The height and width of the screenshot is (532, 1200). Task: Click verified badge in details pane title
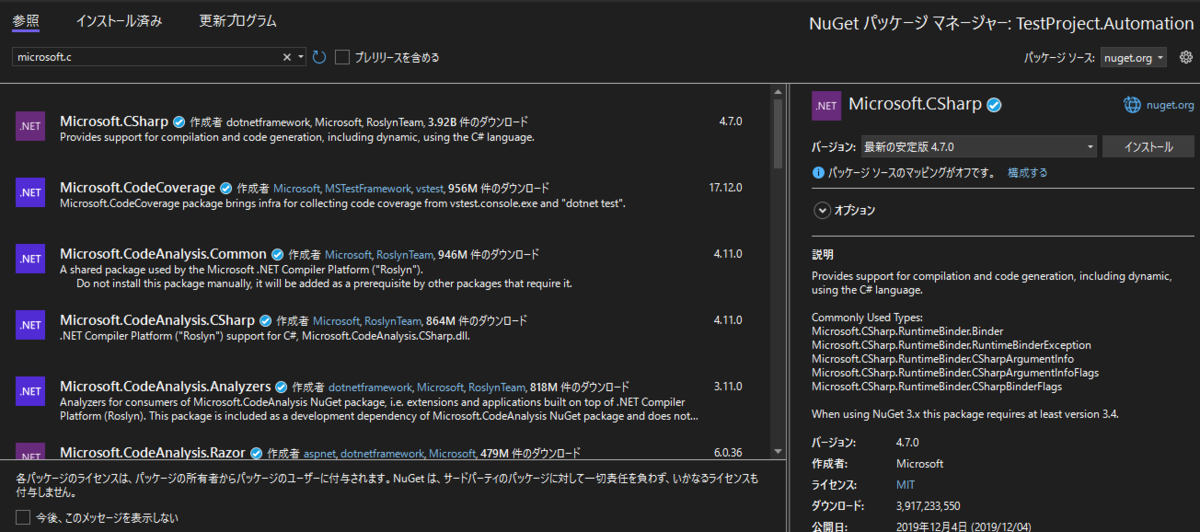coord(995,104)
